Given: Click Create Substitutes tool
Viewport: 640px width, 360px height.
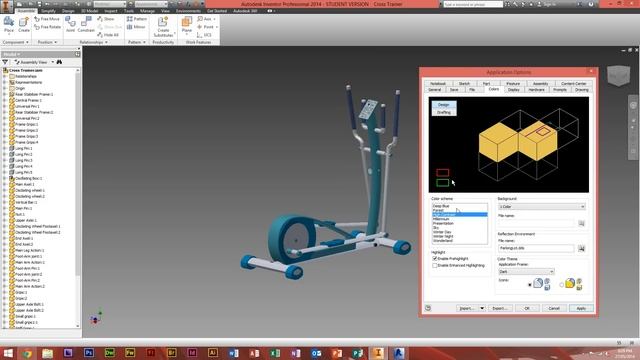Looking at the screenshot, I should [163, 27].
